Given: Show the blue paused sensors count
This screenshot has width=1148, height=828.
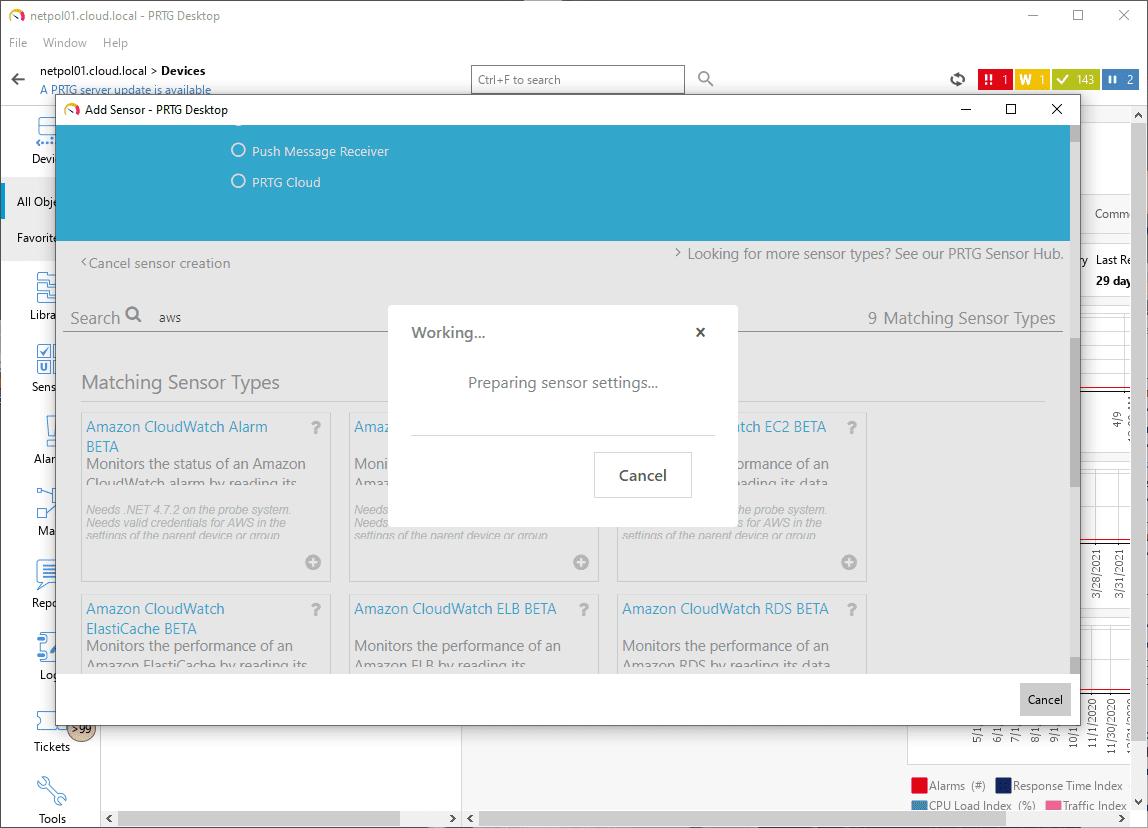Looking at the screenshot, I should point(1120,79).
